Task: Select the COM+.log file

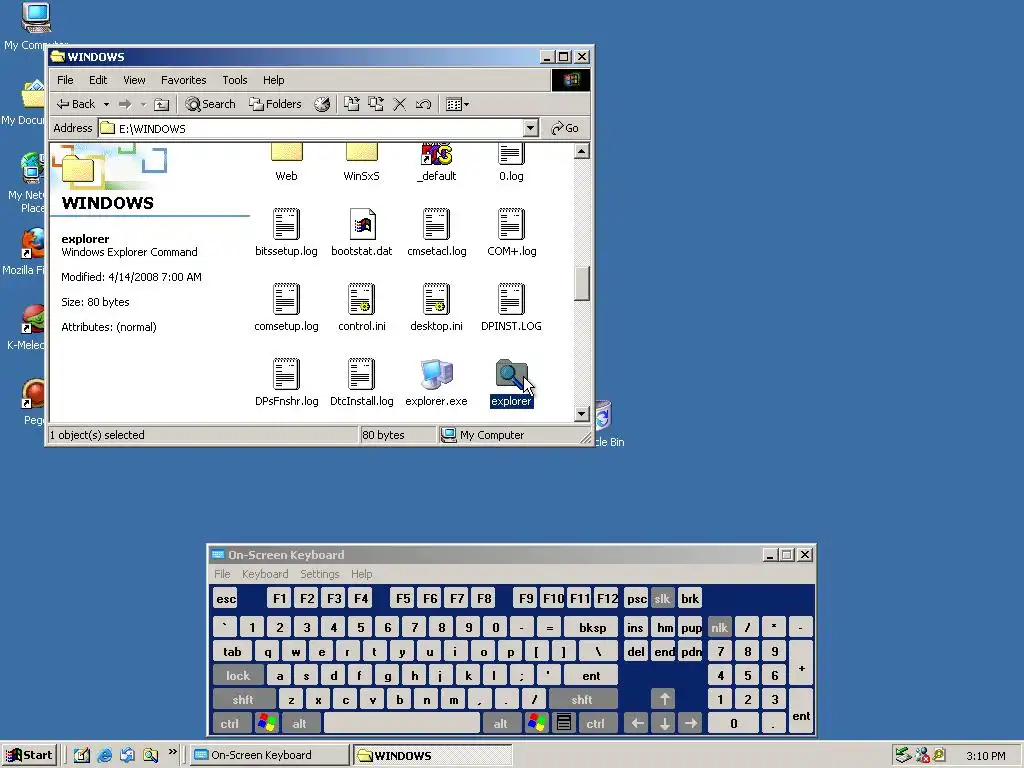Action: click(x=511, y=232)
